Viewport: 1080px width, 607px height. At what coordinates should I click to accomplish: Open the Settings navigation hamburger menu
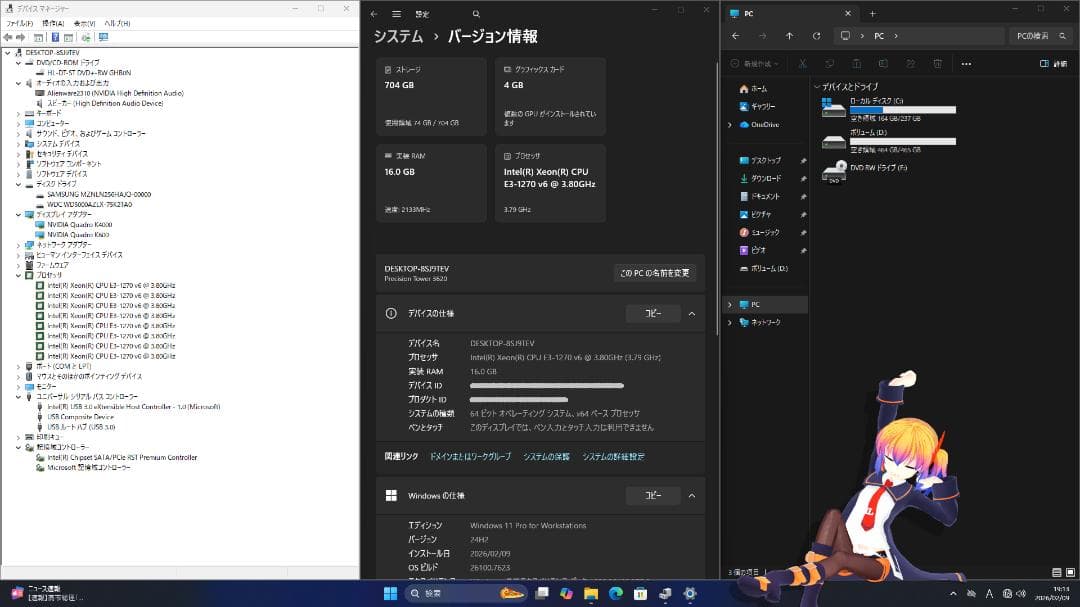397,14
